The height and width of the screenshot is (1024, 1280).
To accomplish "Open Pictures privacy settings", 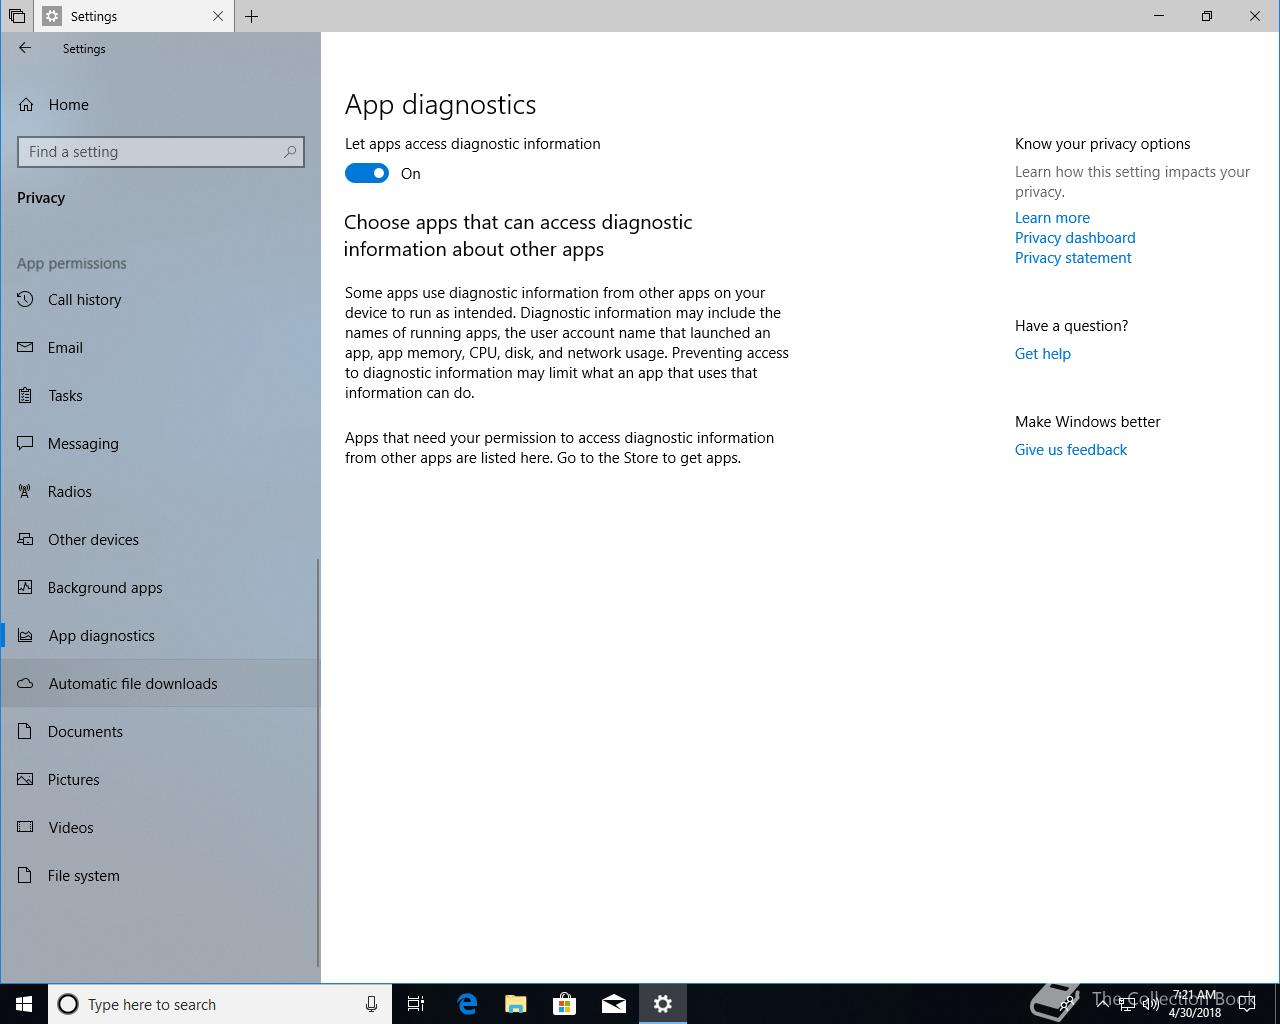I will point(160,780).
